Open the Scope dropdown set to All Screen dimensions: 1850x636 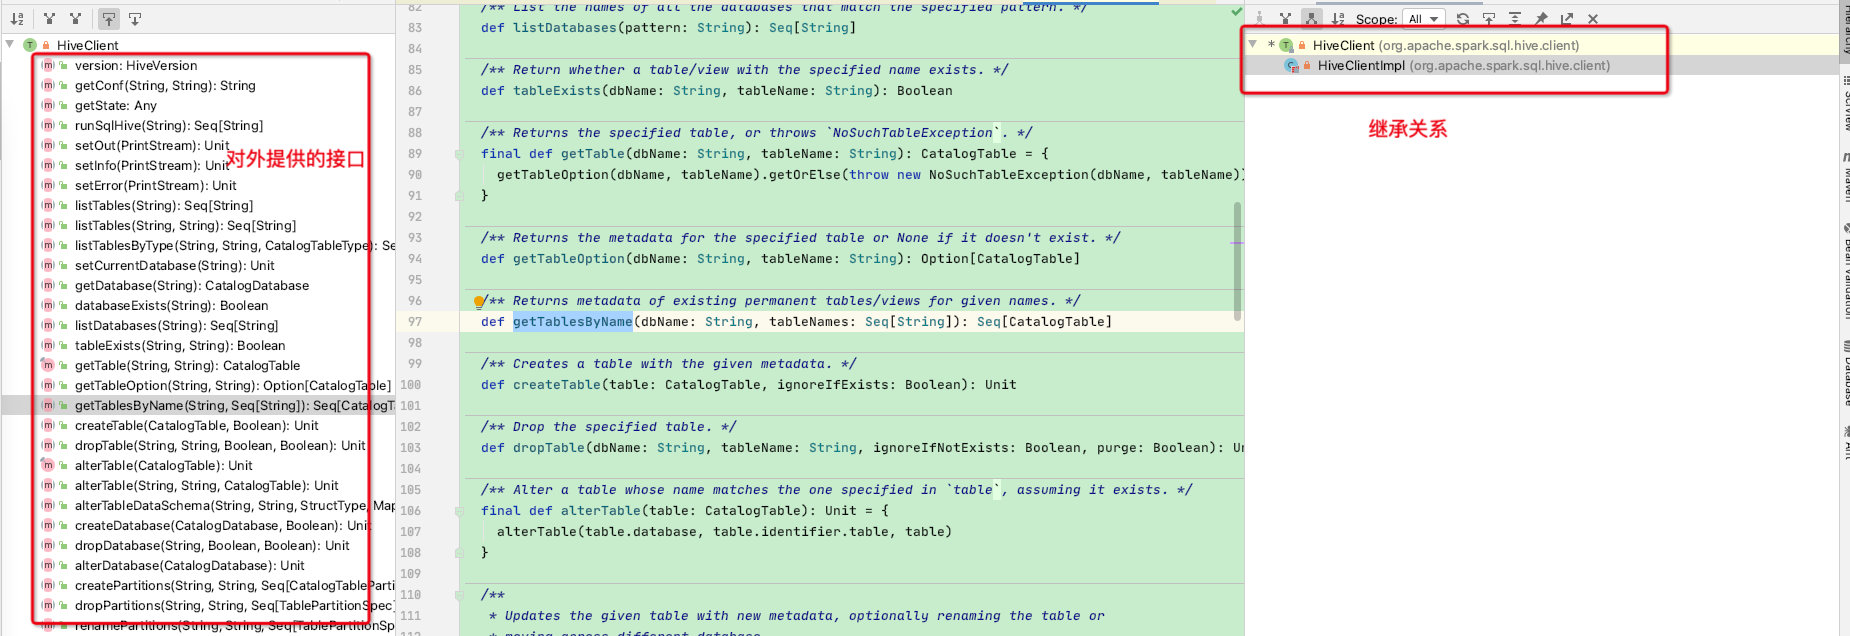tap(1424, 19)
